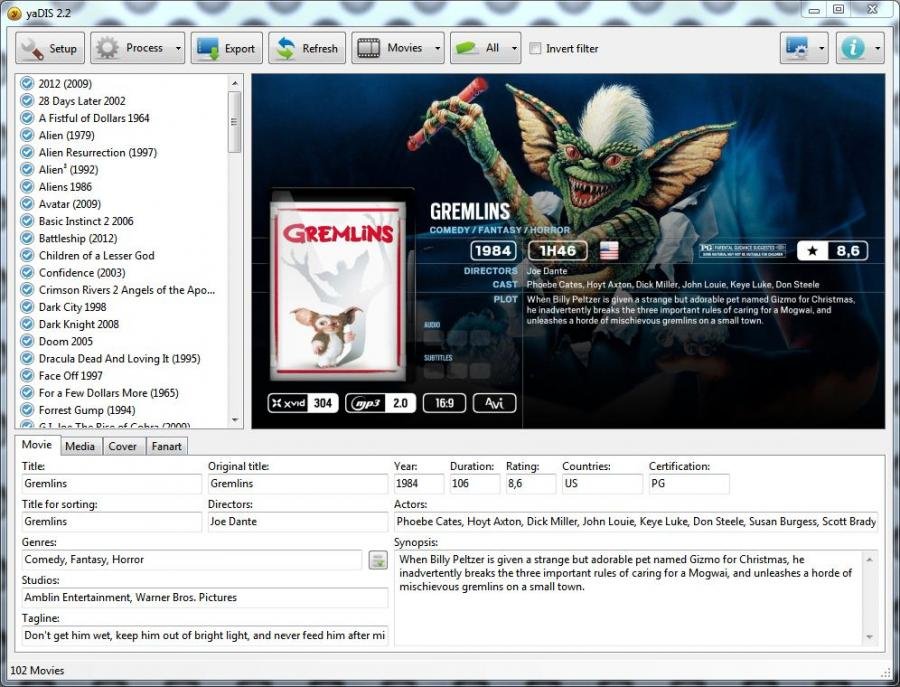The image size is (900, 687).
Task: Expand the Process dropdown arrow
Action: tap(178, 48)
